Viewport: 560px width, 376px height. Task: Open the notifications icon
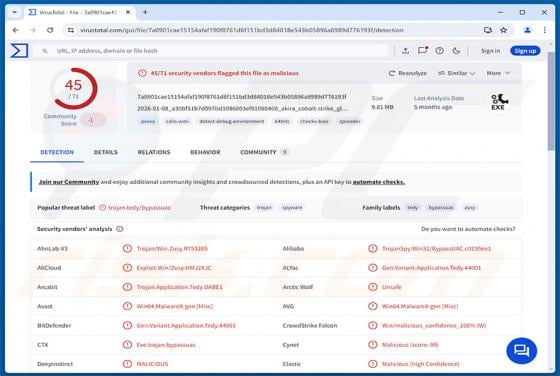click(422, 51)
